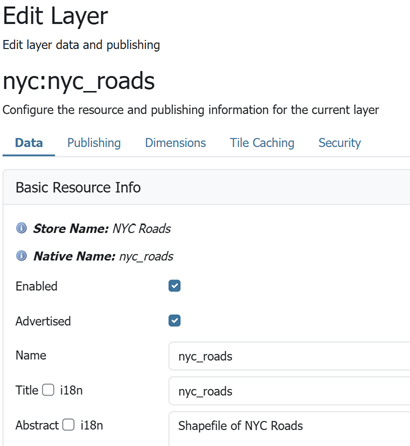The width and height of the screenshot is (410, 446).
Task: Click into the Abstract text area
Action: point(289,429)
